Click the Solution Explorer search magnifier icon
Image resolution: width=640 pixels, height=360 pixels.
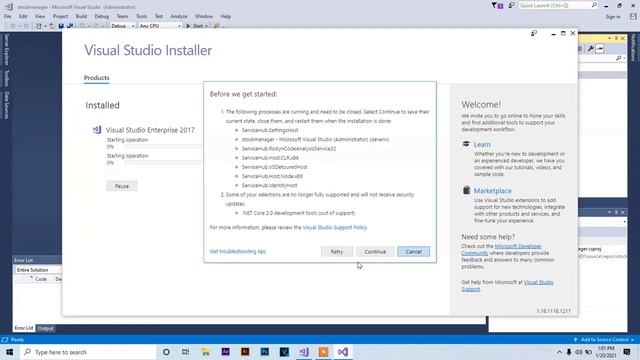tap(619, 58)
